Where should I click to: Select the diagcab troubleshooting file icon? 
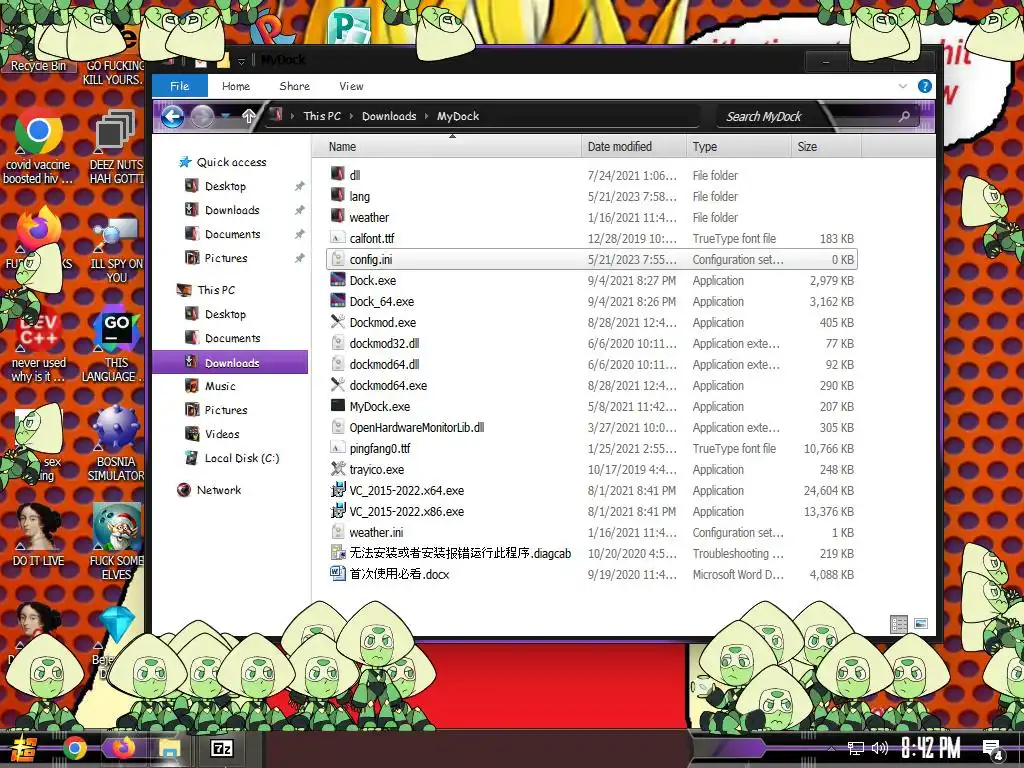coord(338,552)
